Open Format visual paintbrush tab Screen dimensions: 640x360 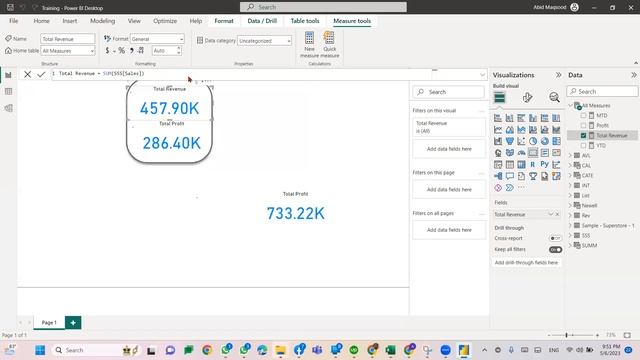[527, 97]
